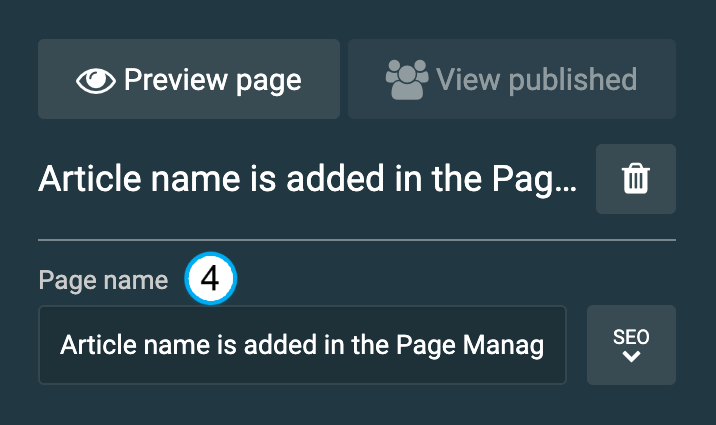Click the circled number 4 callout badge
Viewport: 716px width, 425px height.
(210, 280)
